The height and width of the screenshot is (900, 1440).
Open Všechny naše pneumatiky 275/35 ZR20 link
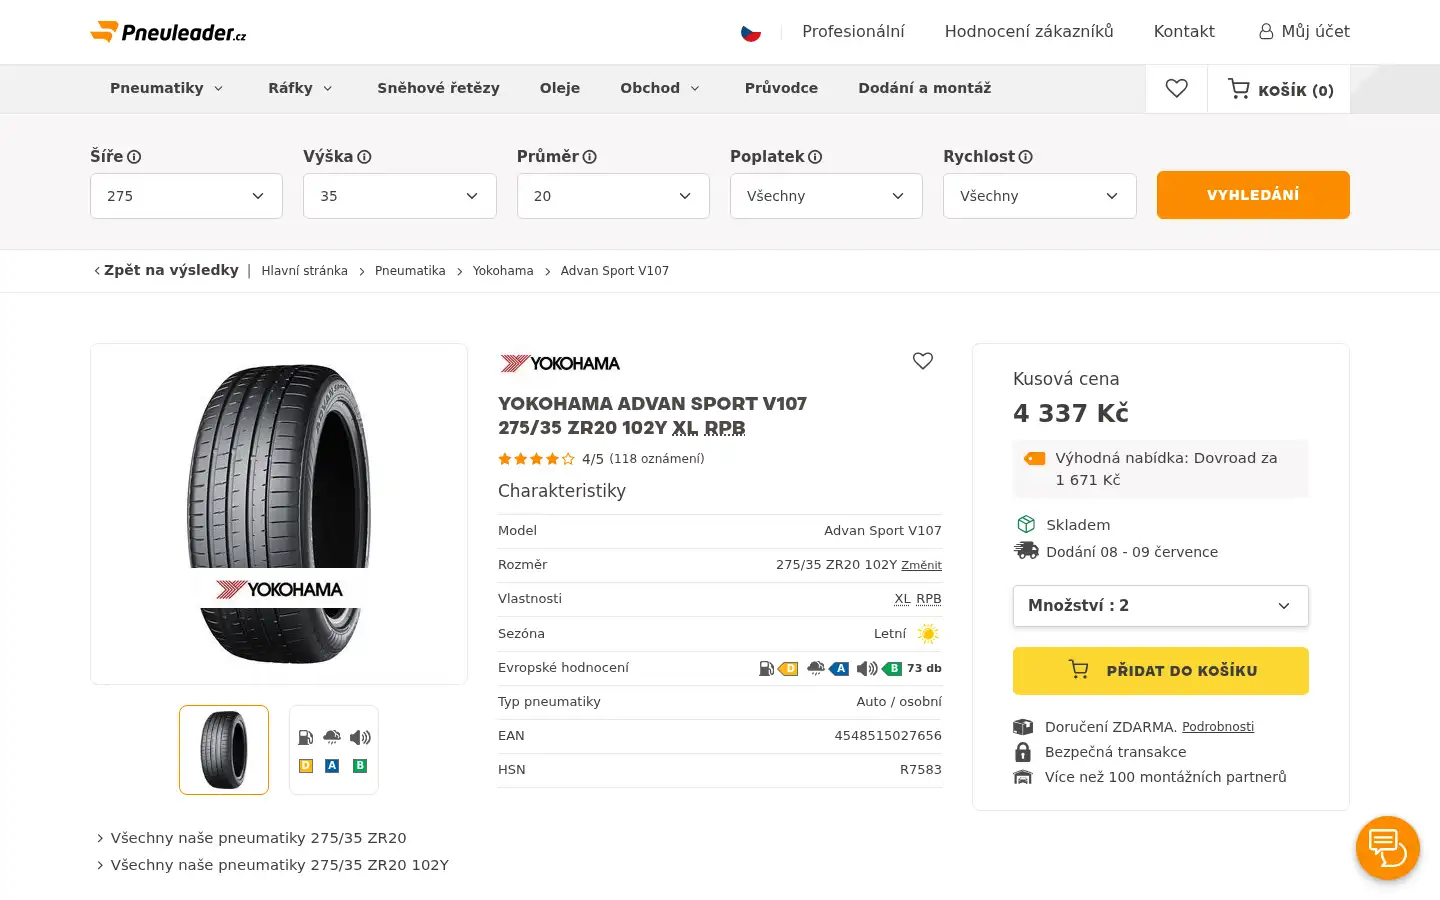click(258, 838)
